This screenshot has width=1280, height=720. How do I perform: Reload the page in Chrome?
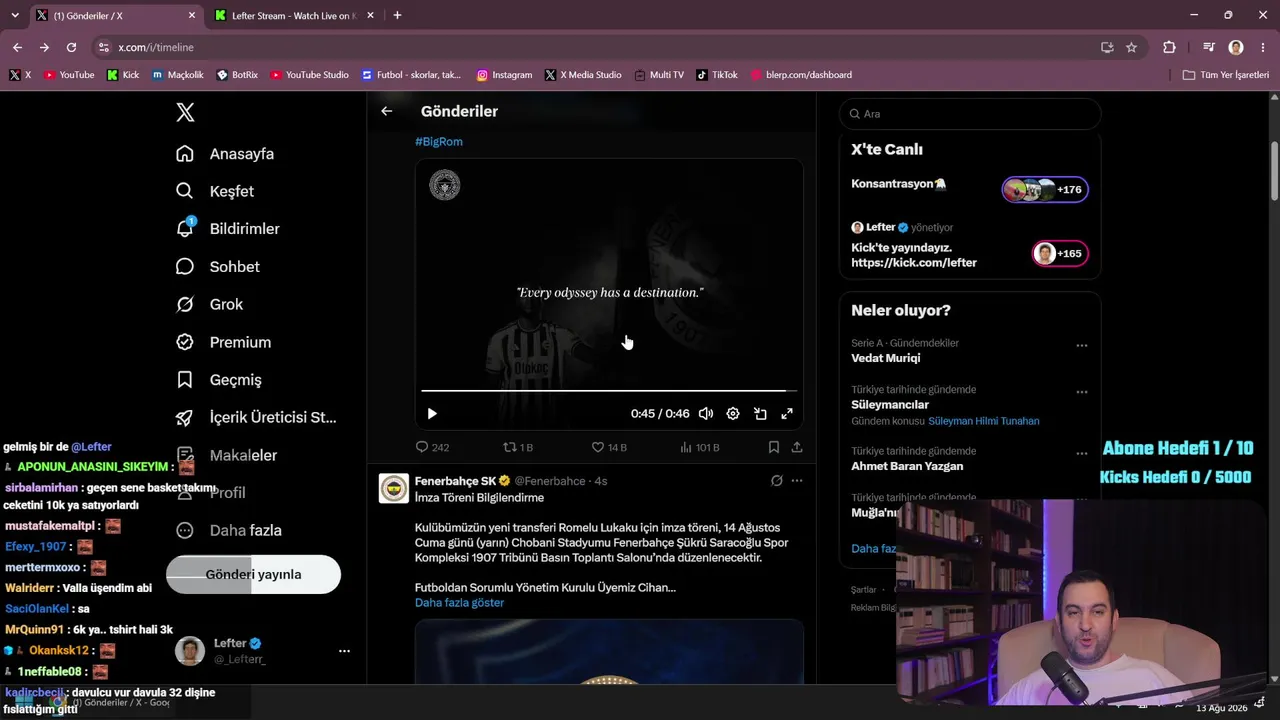coord(71,47)
